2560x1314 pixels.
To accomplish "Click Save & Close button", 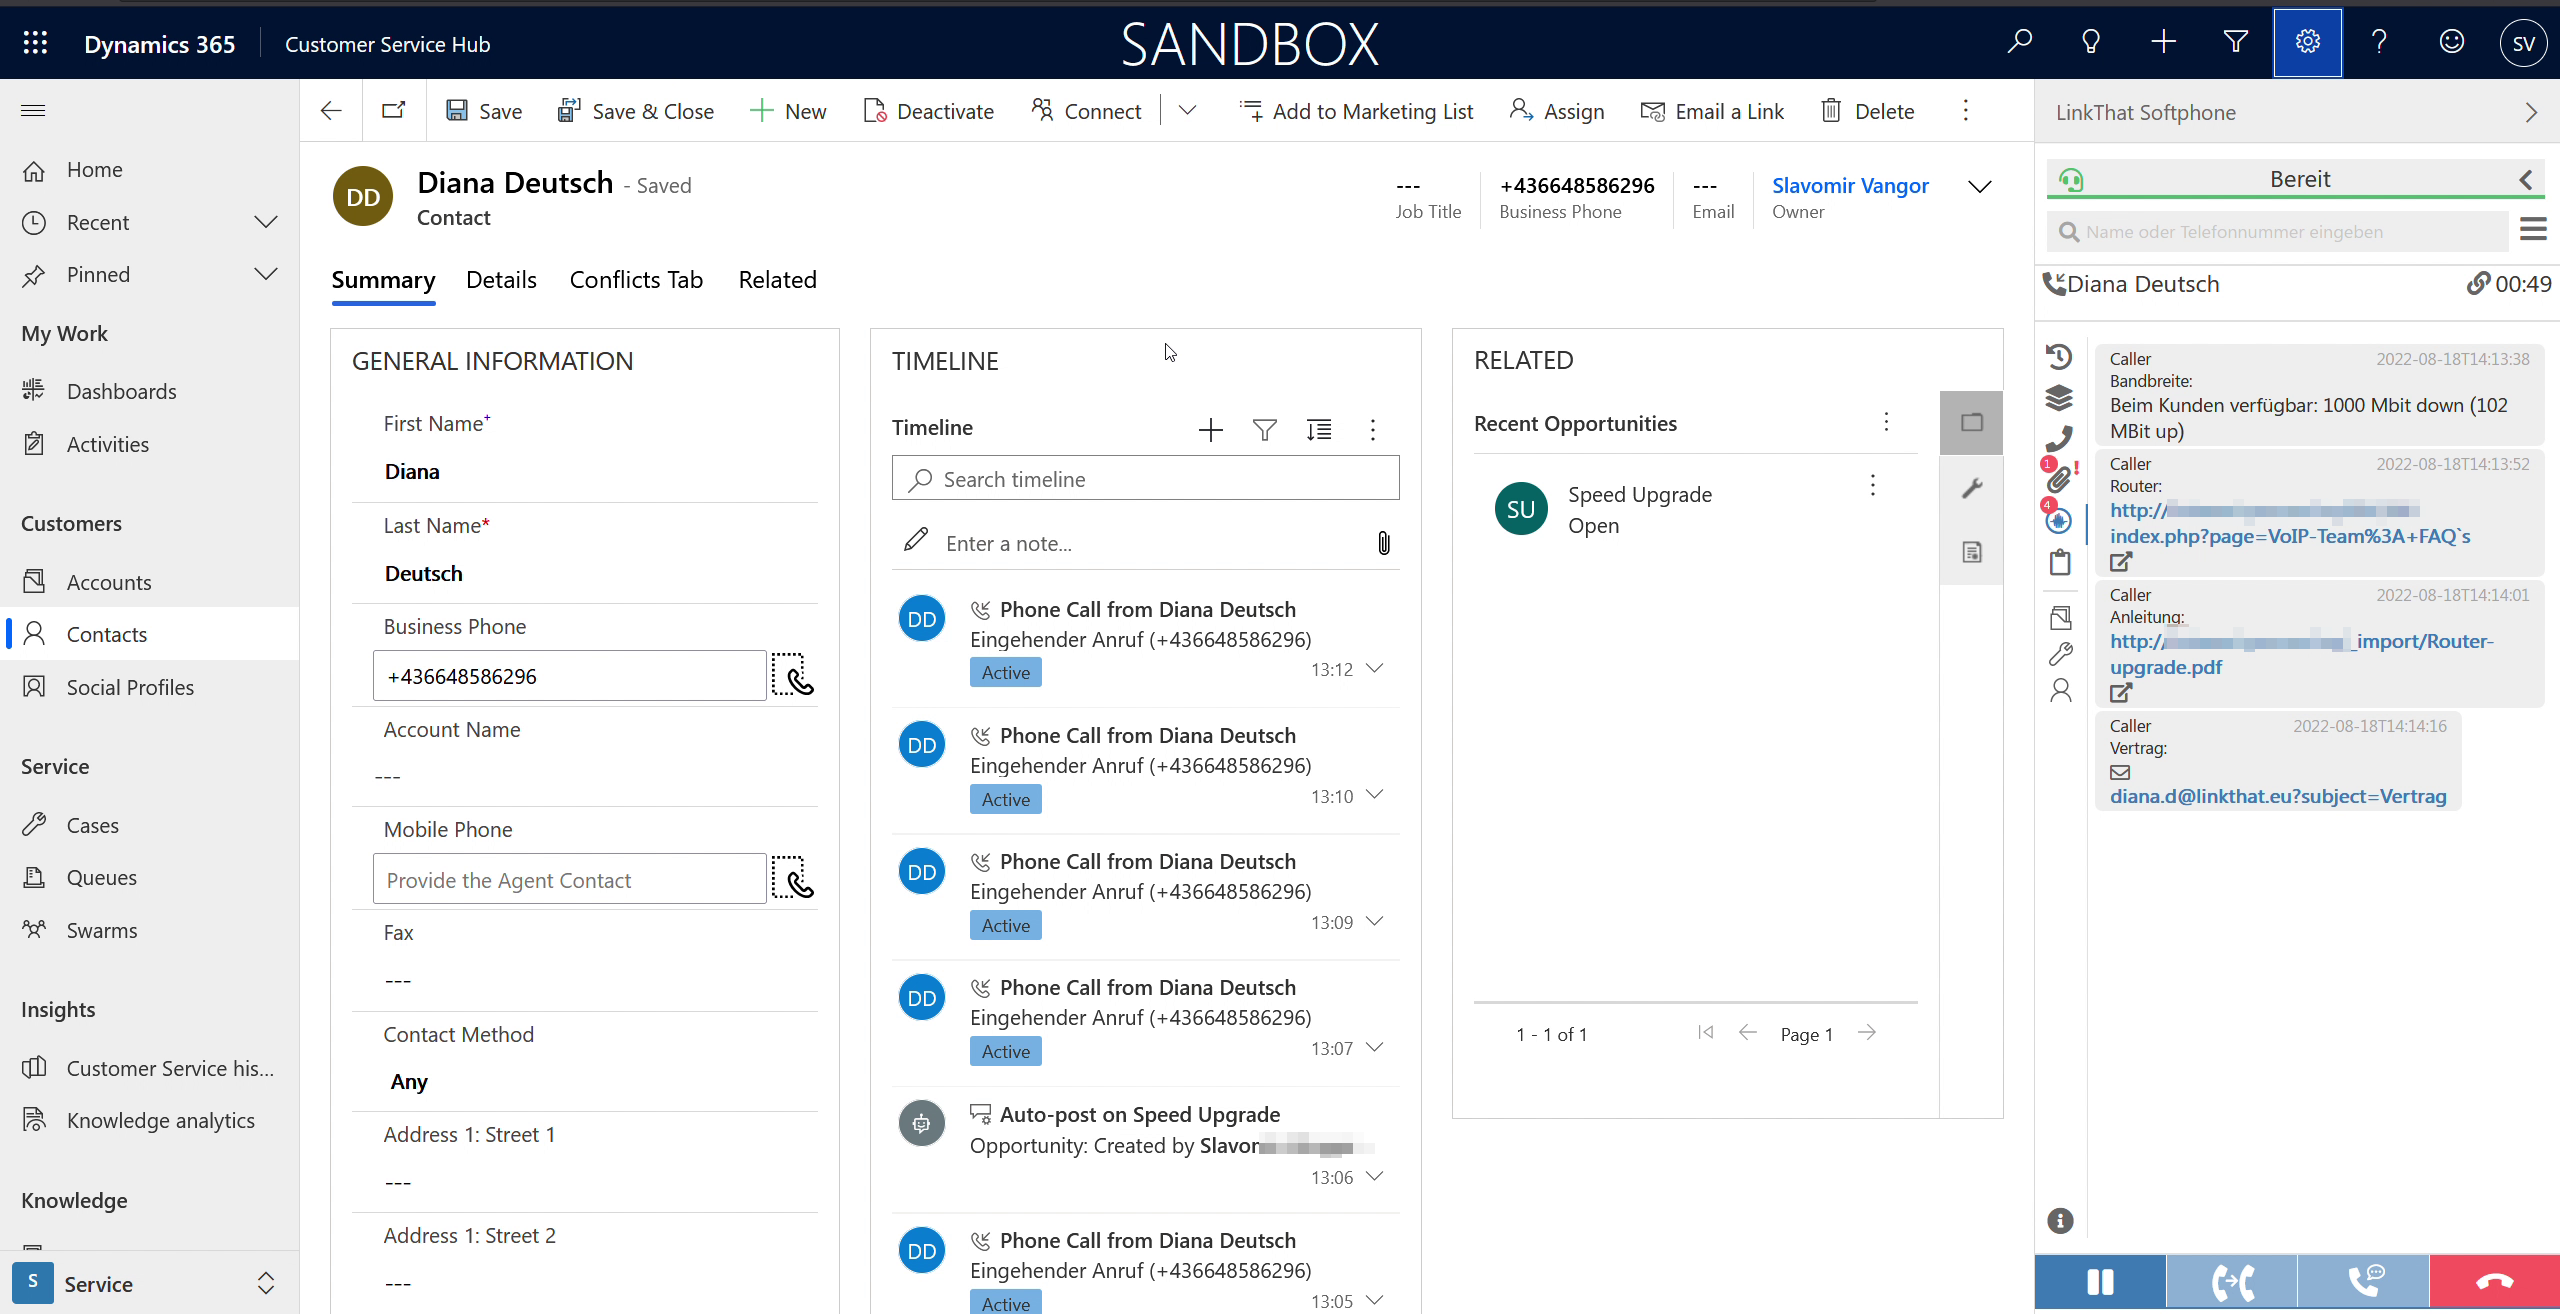I will coord(635,111).
